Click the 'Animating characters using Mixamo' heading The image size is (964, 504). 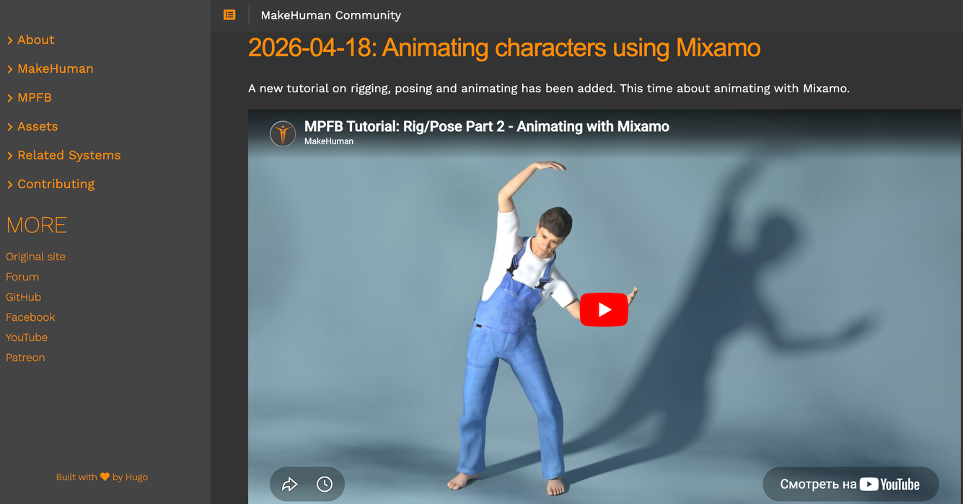pyautogui.click(x=504, y=48)
